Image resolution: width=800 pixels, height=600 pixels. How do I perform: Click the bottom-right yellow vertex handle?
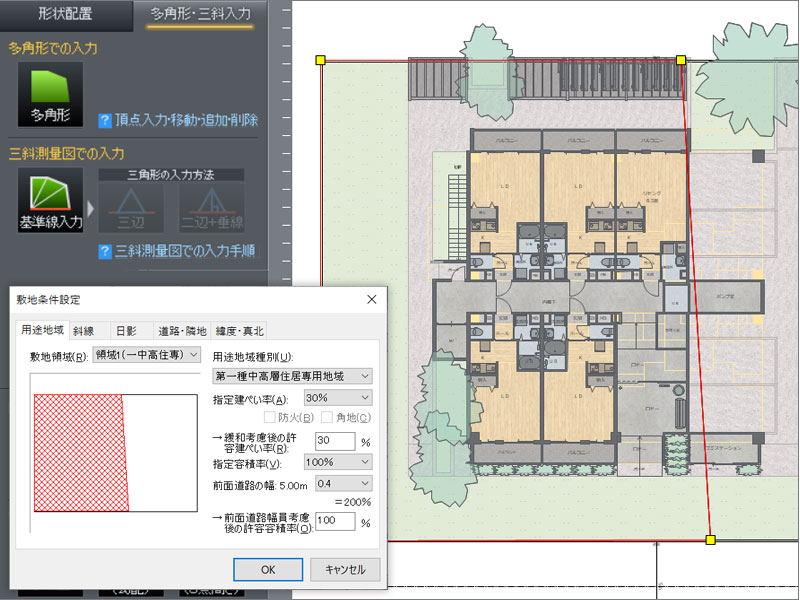coord(711,540)
